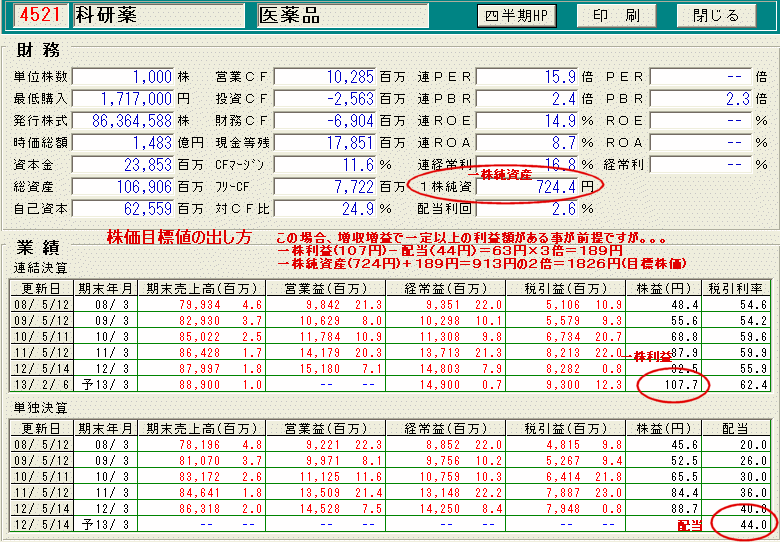Select the 最低購入 value 1,717,000

(x=123, y=99)
